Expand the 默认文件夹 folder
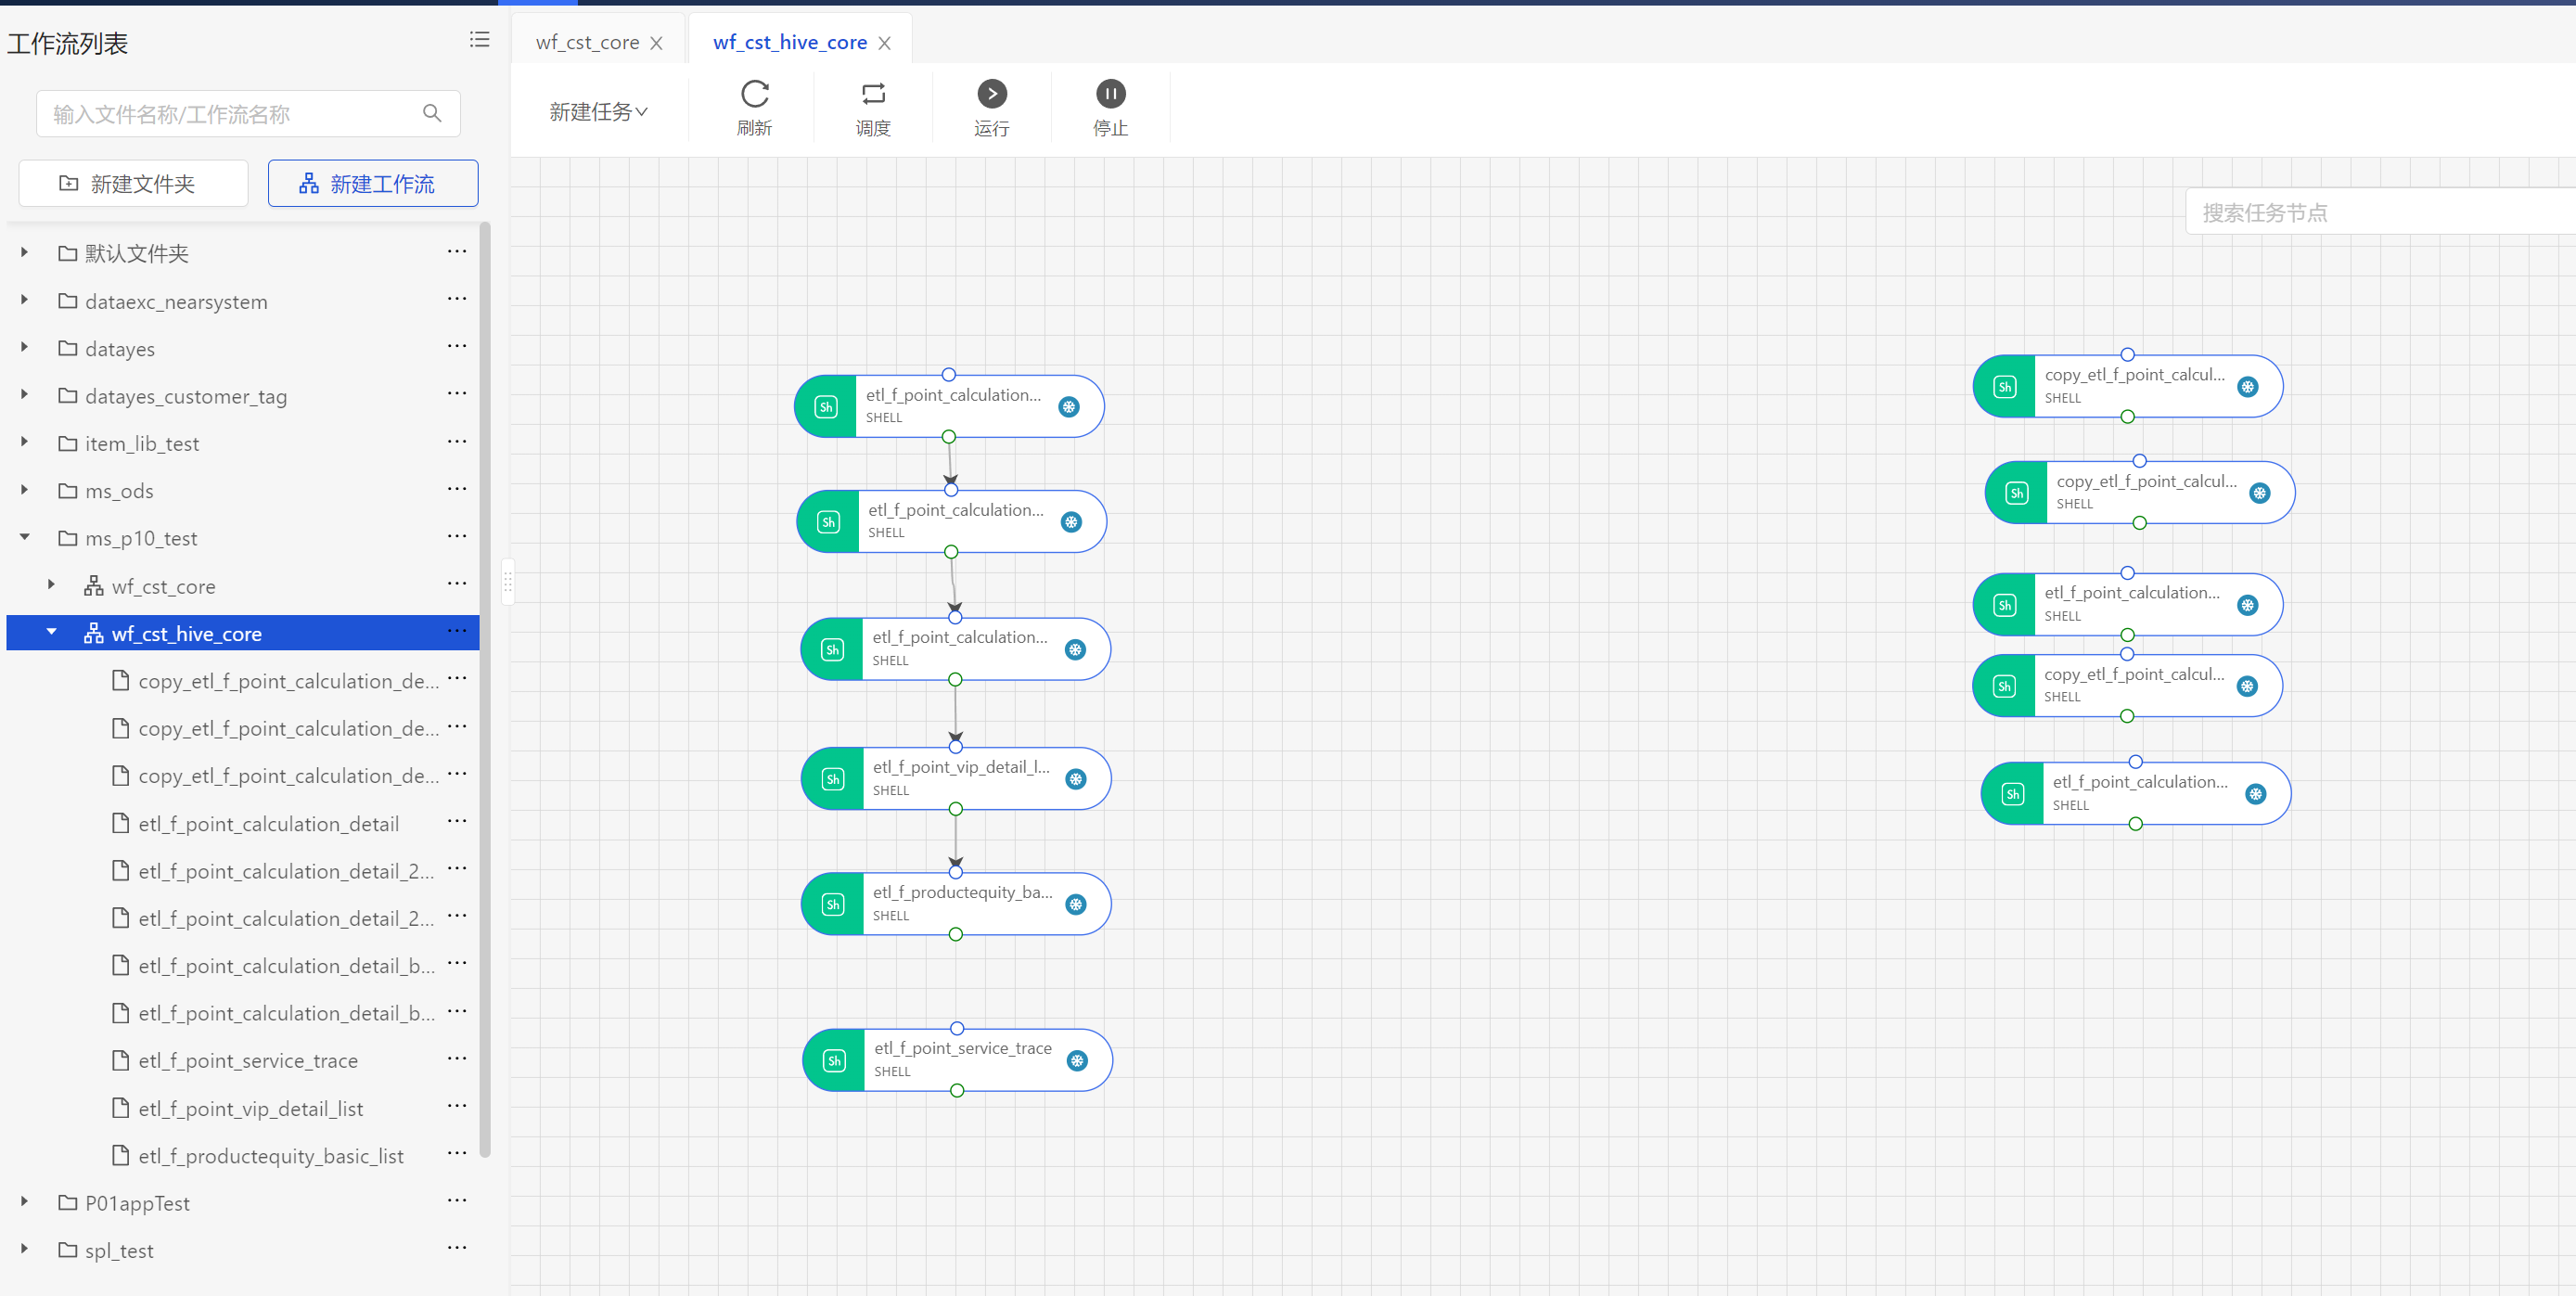Image resolution: width=2576 pixels, height=1296 pixels. [24, 252]
